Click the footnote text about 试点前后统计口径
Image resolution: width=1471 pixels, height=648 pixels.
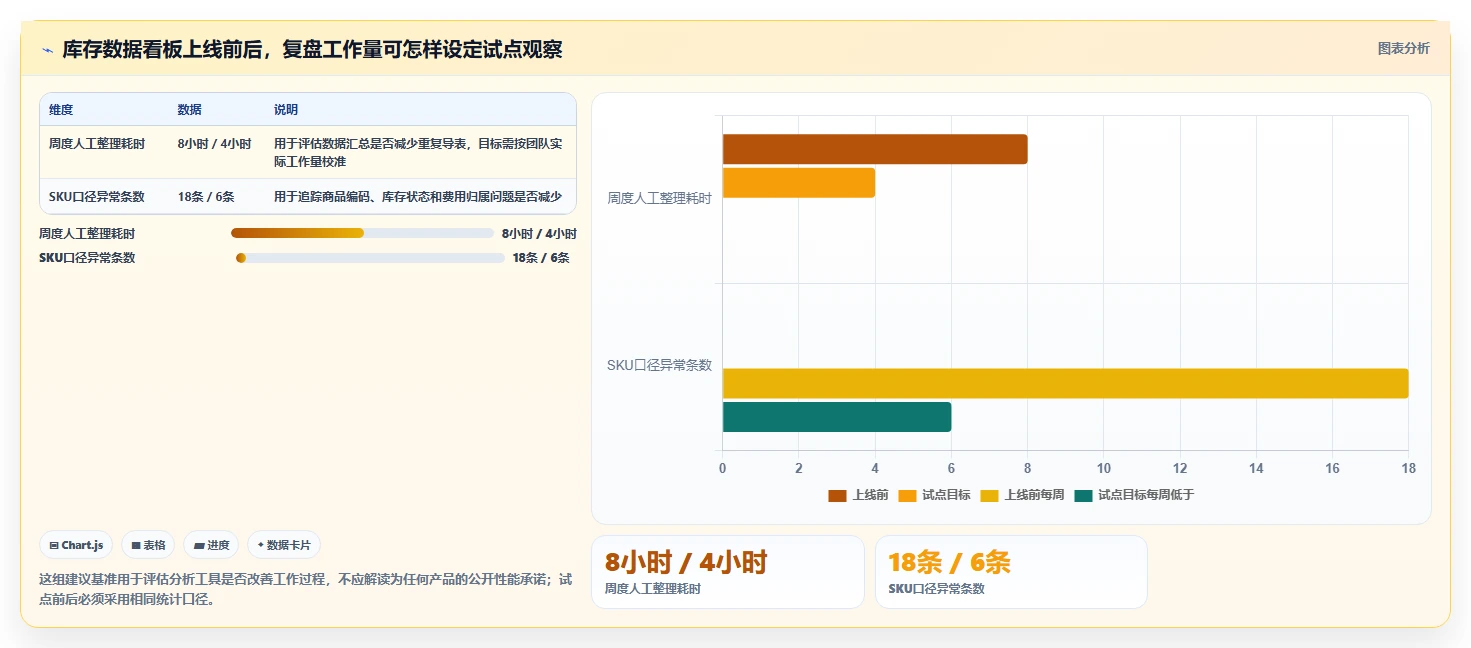click(x=305, y=590)
